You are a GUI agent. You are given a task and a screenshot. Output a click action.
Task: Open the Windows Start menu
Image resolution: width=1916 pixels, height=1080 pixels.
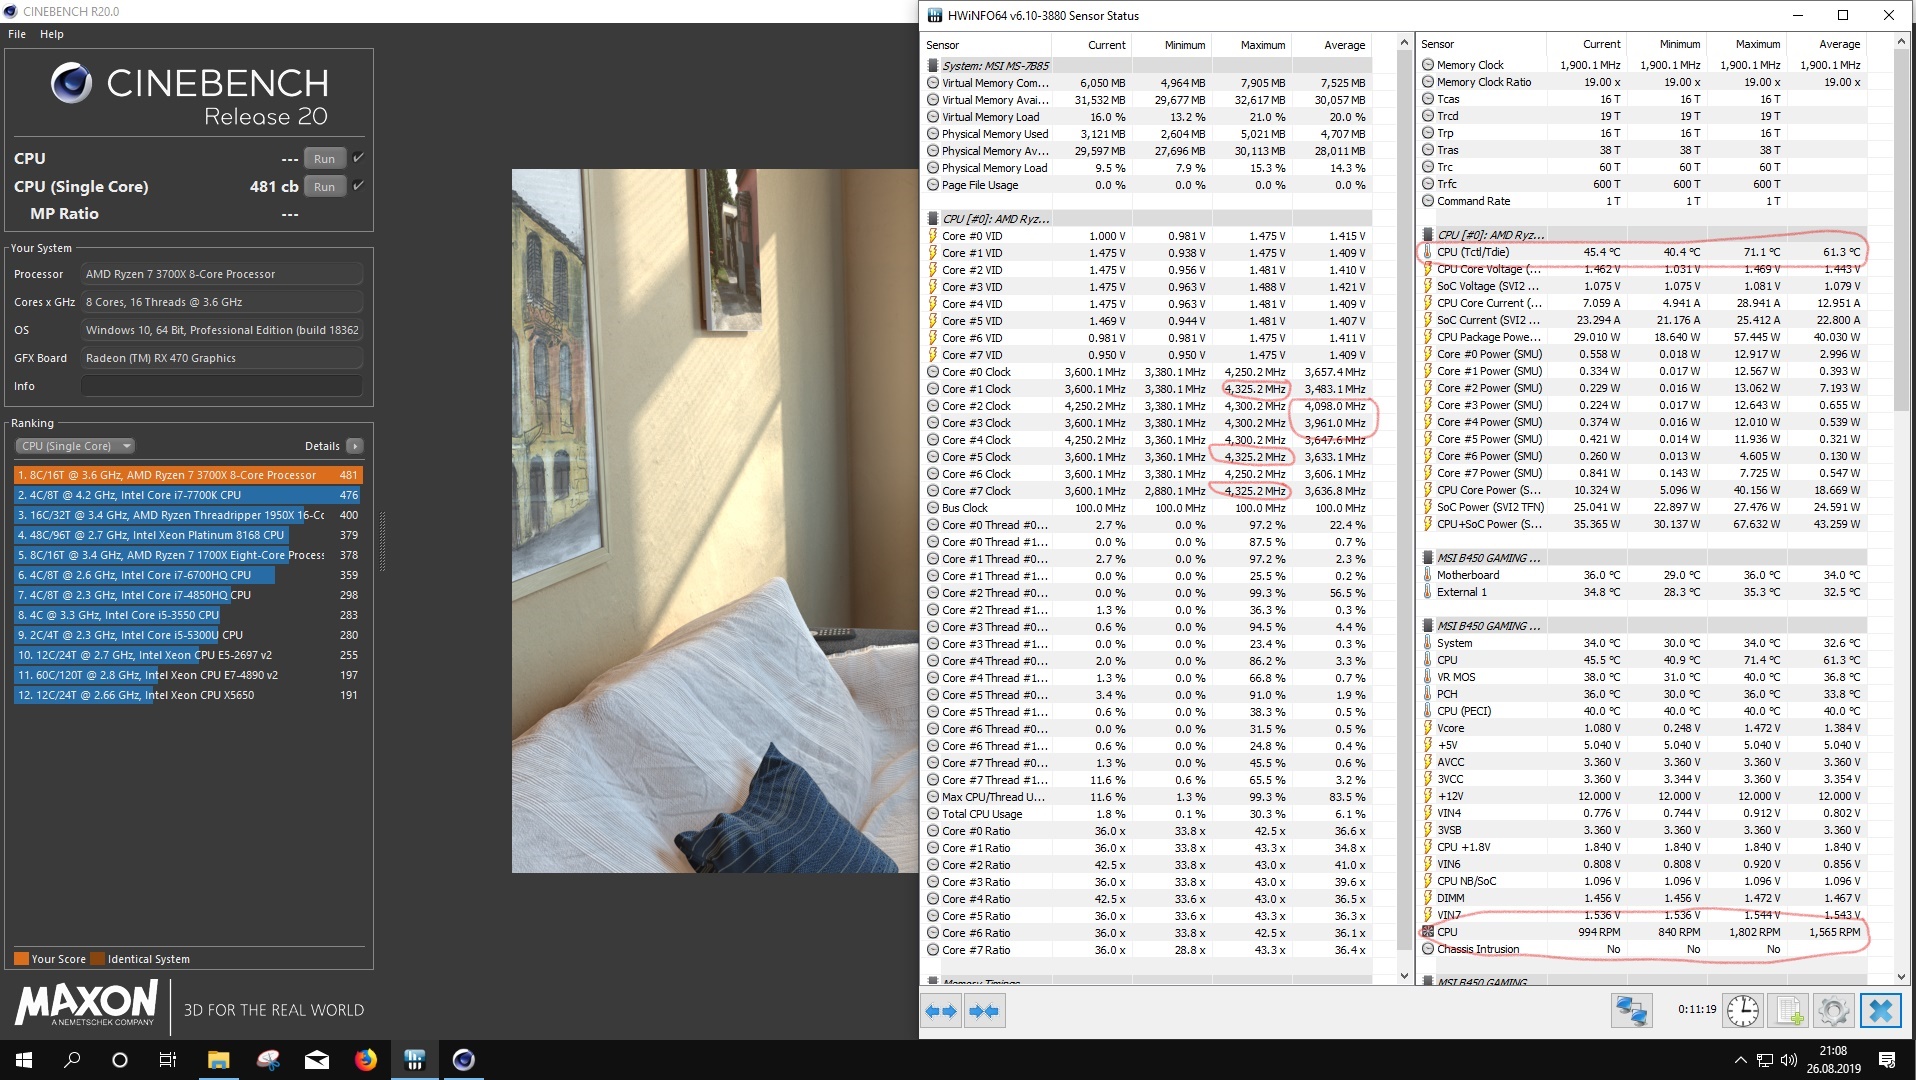coord(24,1060)
